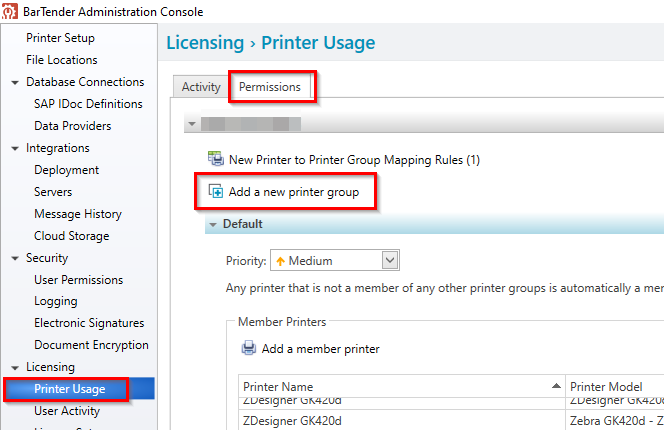Image resolution: width=664 pixels, height=430 pixels.
Task: Select Licensing in sidebar
Action: click(x=50, y=367)
